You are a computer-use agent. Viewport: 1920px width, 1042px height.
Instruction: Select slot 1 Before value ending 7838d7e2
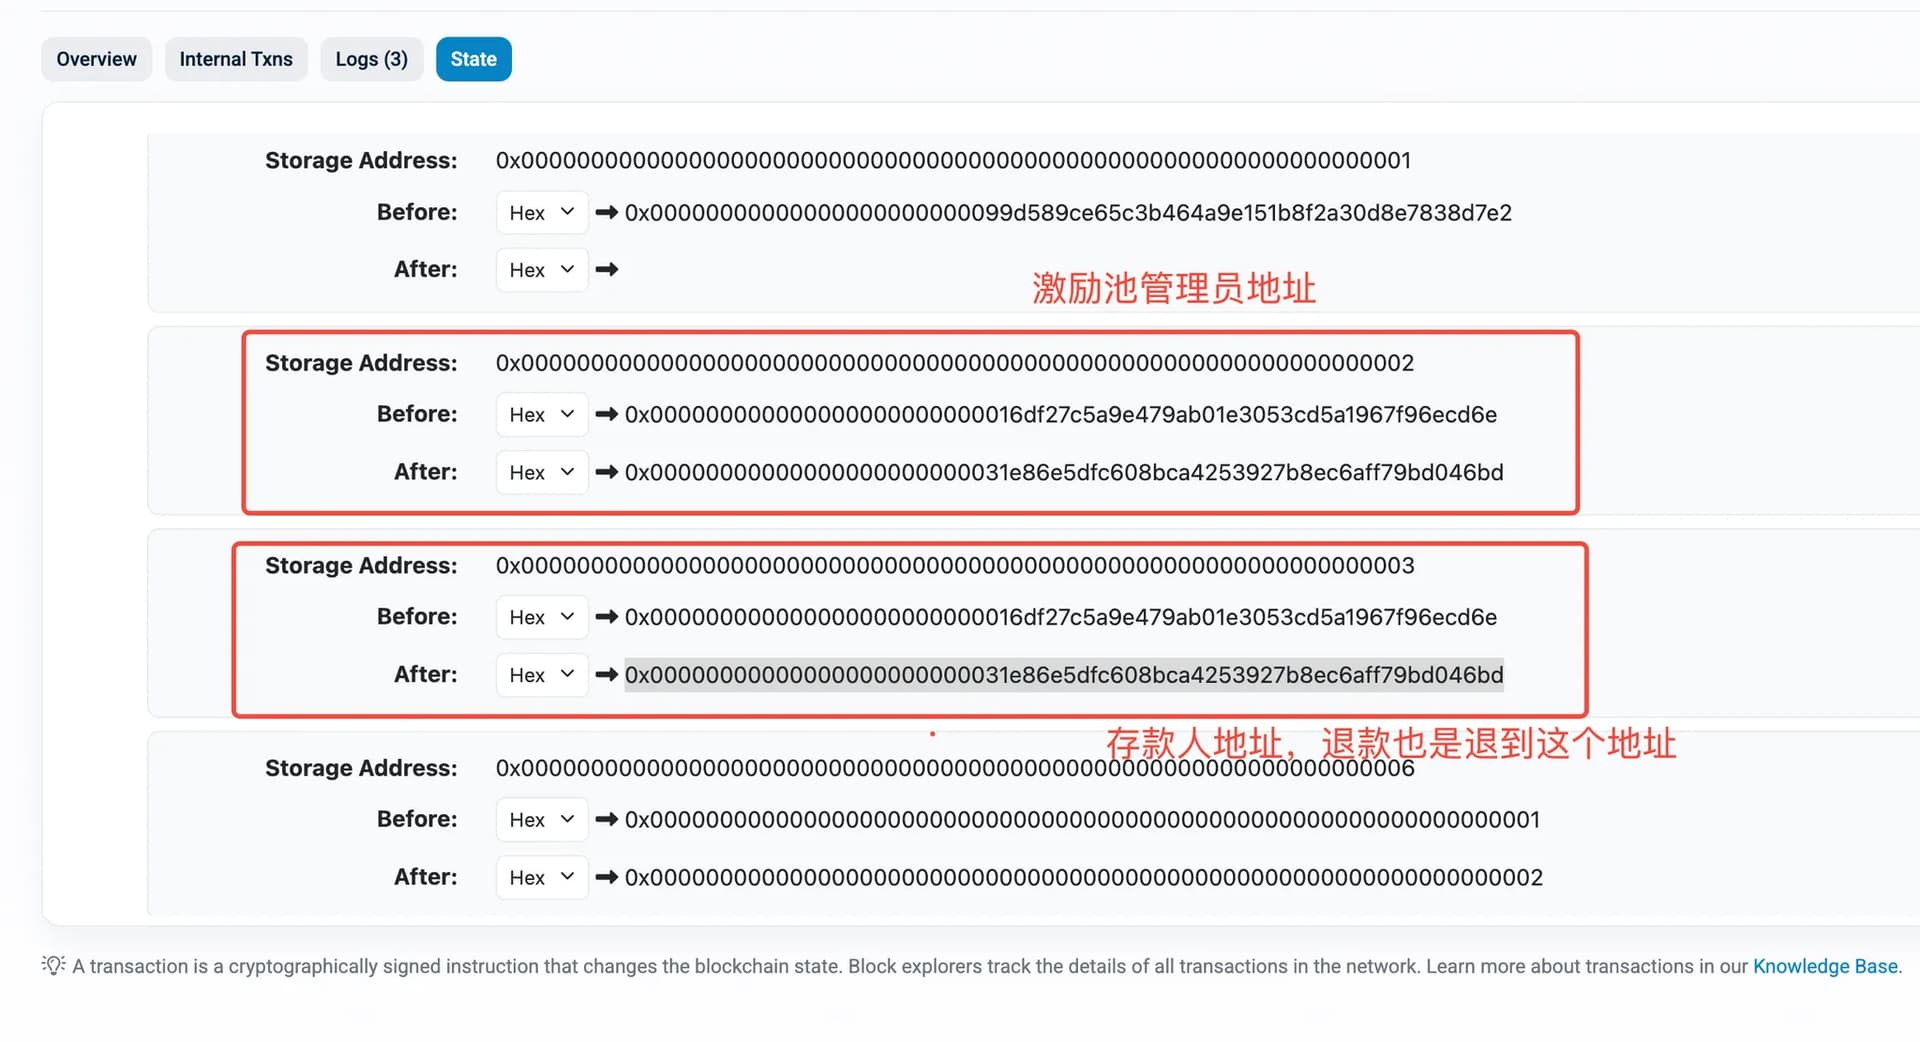(x=1068, y=213)
